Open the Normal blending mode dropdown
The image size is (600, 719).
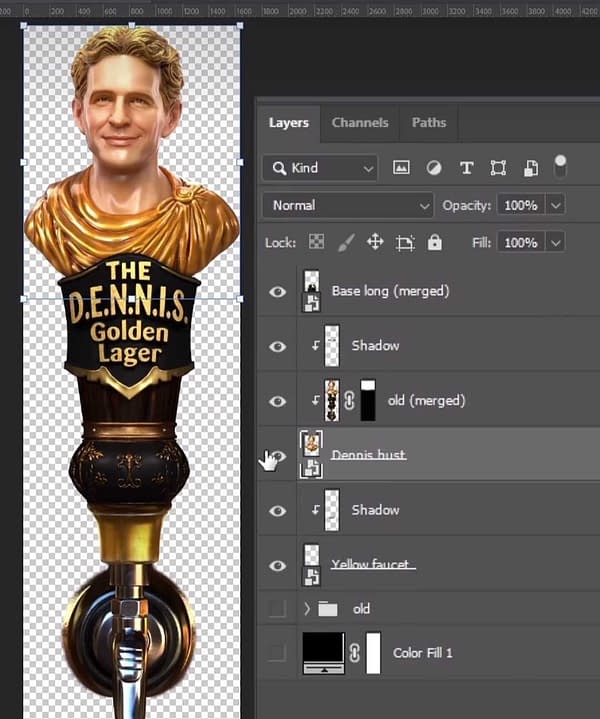[x=348, y=205]
